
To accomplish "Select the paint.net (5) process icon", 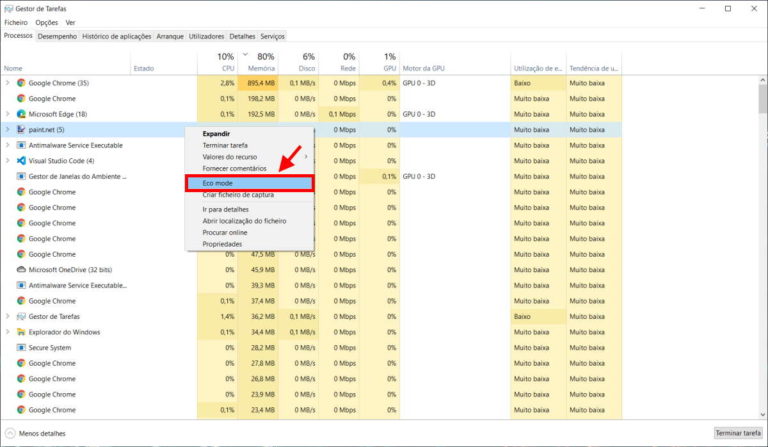I will (x=21, y=130).
